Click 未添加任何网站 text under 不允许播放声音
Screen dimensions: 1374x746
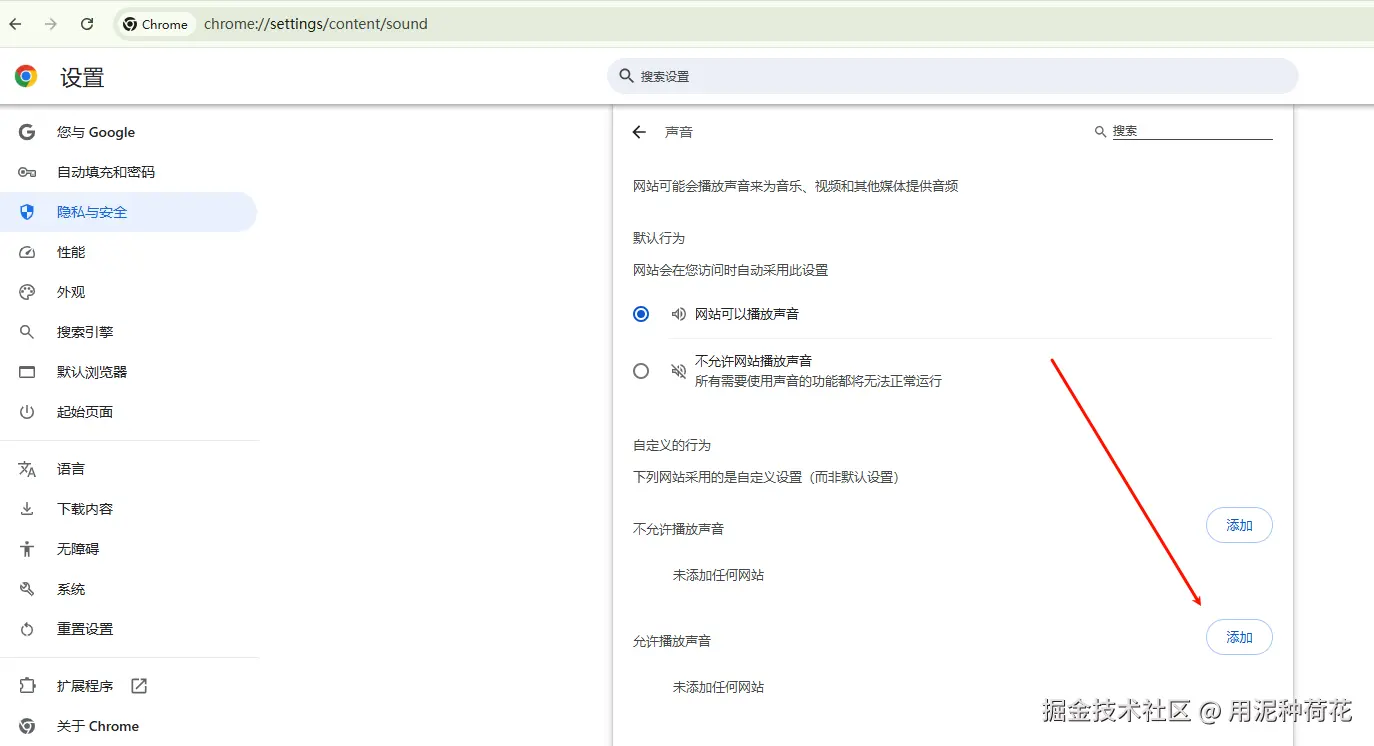click(x=718, y=575)
